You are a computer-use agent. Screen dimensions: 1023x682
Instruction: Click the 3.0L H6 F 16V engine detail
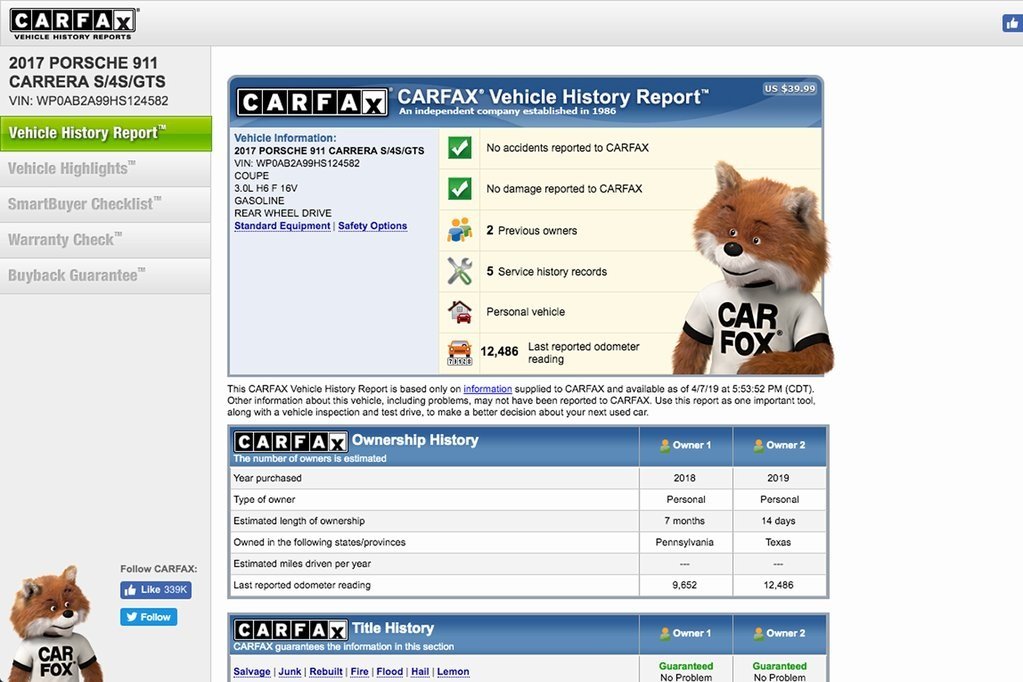click(x=266, y=189)
